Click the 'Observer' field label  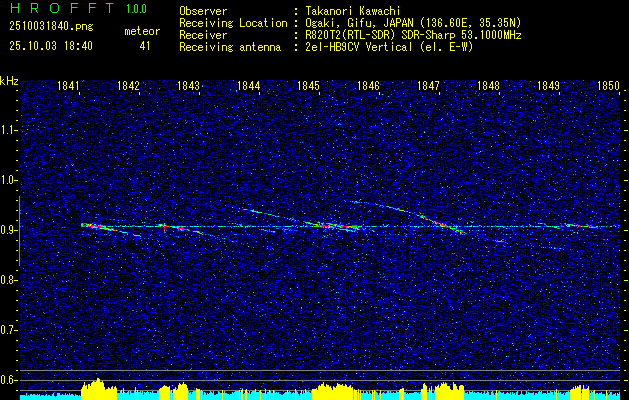[203, 11]
